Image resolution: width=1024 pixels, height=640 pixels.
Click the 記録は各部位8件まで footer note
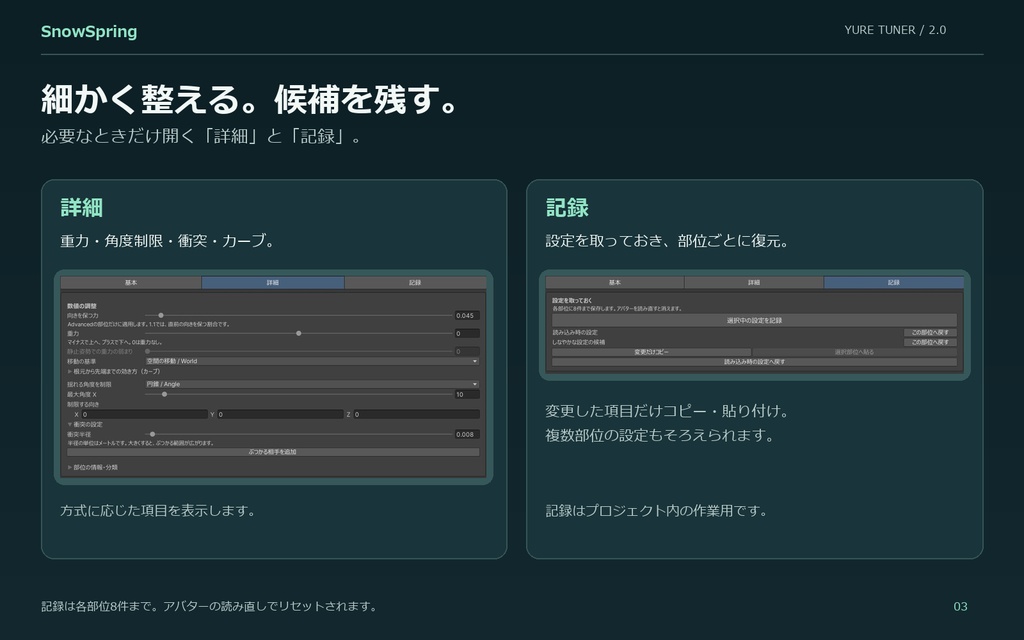click(210, 607)
